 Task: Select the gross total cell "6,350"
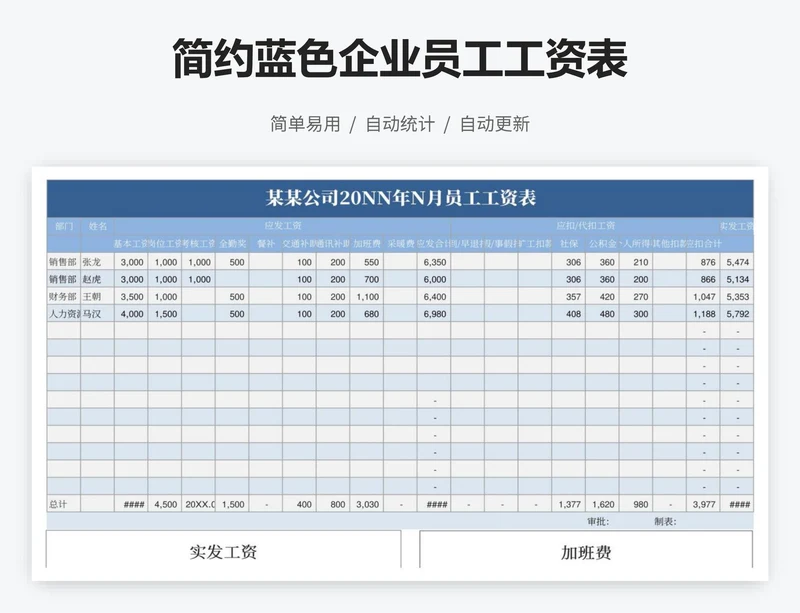pyautogui.click(x=434, y=262)
